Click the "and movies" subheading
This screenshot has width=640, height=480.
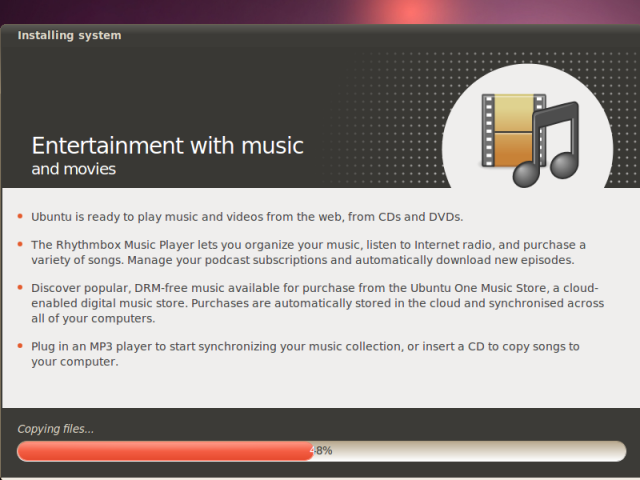coord(73,169)
